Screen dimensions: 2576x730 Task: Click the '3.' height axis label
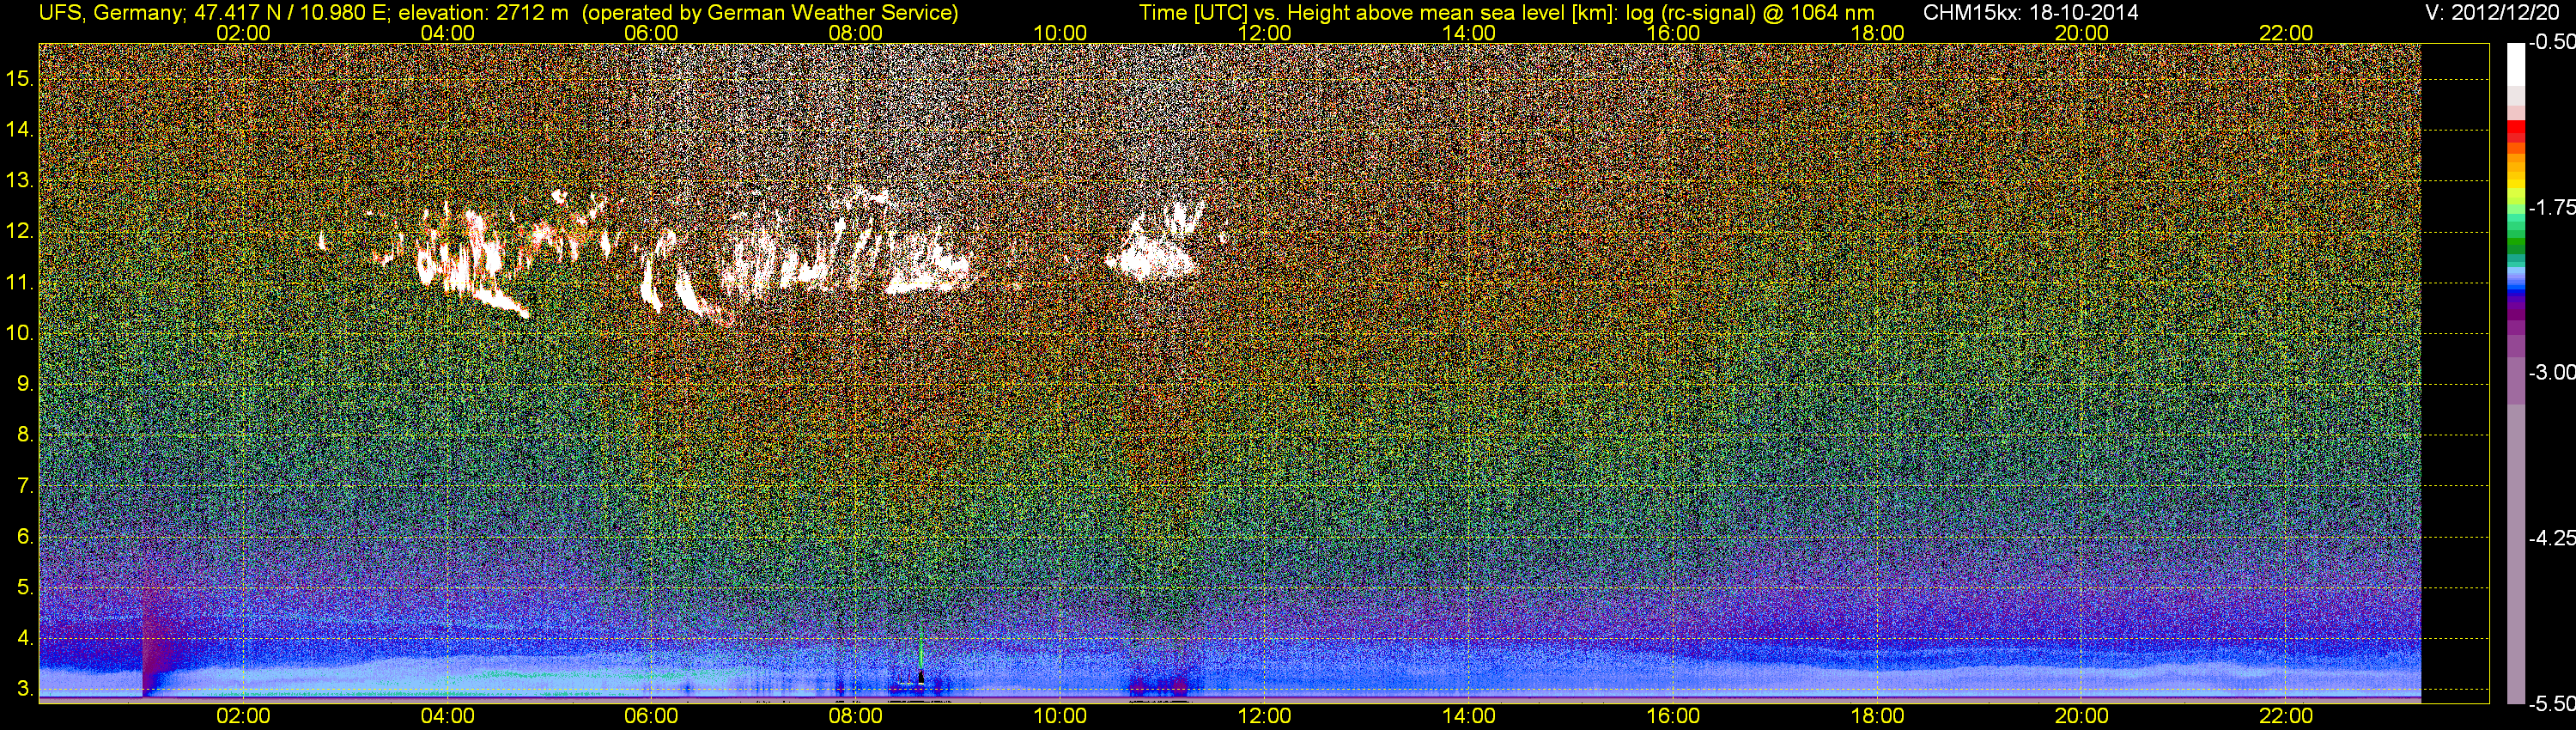tap(26, 689)
